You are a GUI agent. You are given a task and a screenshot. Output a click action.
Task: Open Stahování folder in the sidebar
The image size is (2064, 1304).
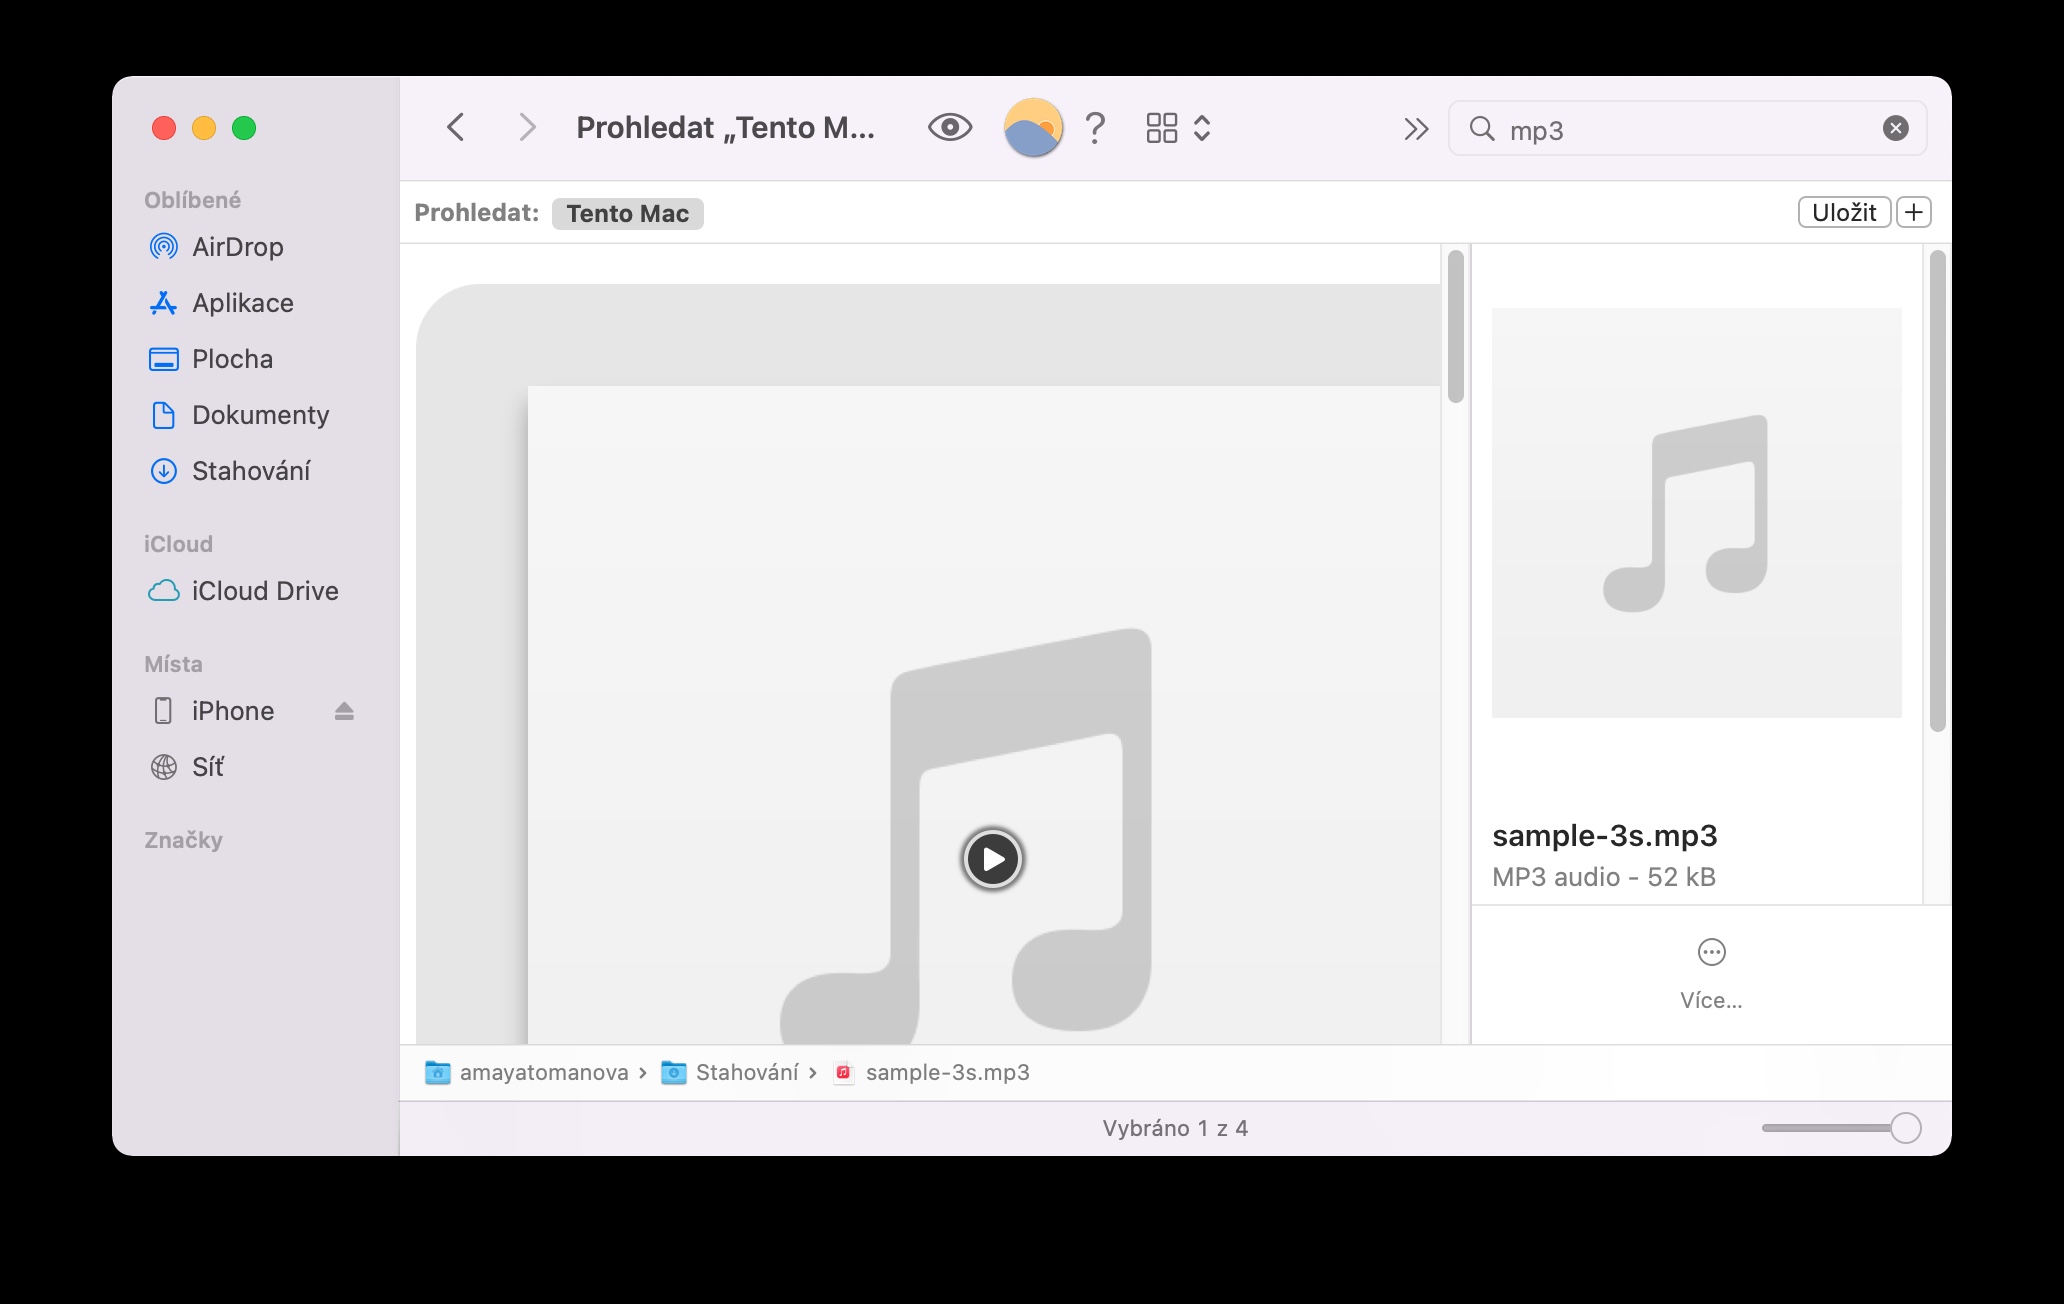[250, 471]
